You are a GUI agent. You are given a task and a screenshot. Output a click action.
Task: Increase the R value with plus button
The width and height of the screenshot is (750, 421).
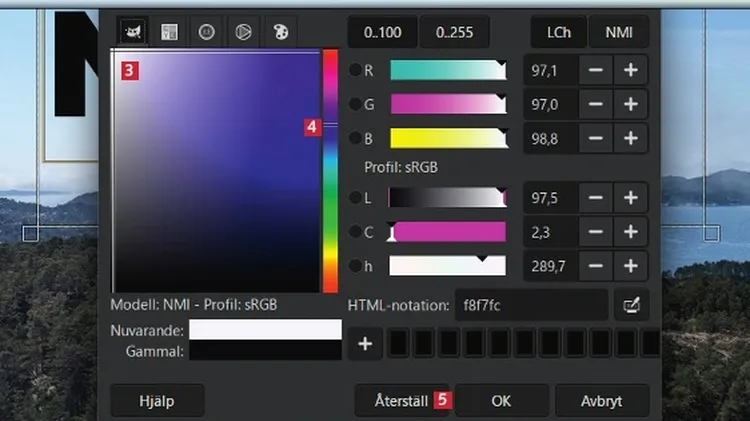click(x=630, y=71)
